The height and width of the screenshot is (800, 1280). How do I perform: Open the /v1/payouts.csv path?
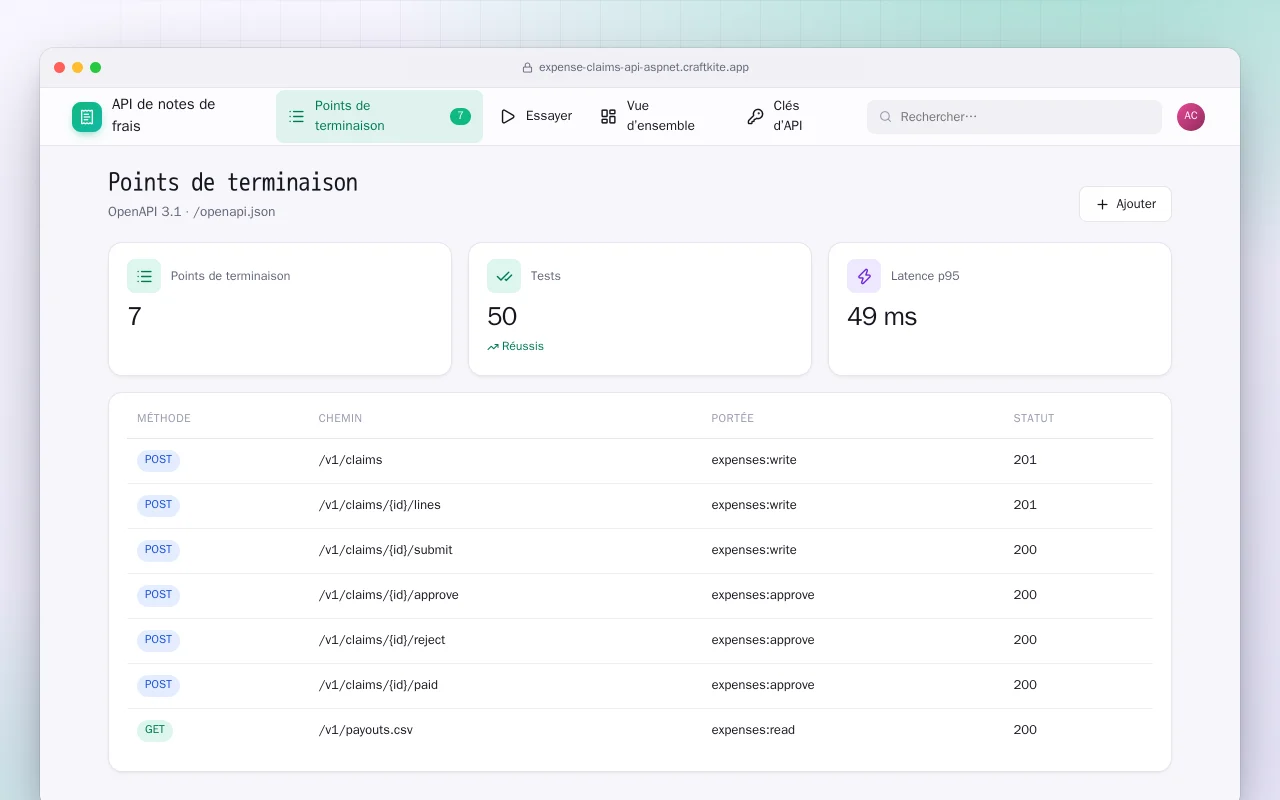(x=366, y=730)
